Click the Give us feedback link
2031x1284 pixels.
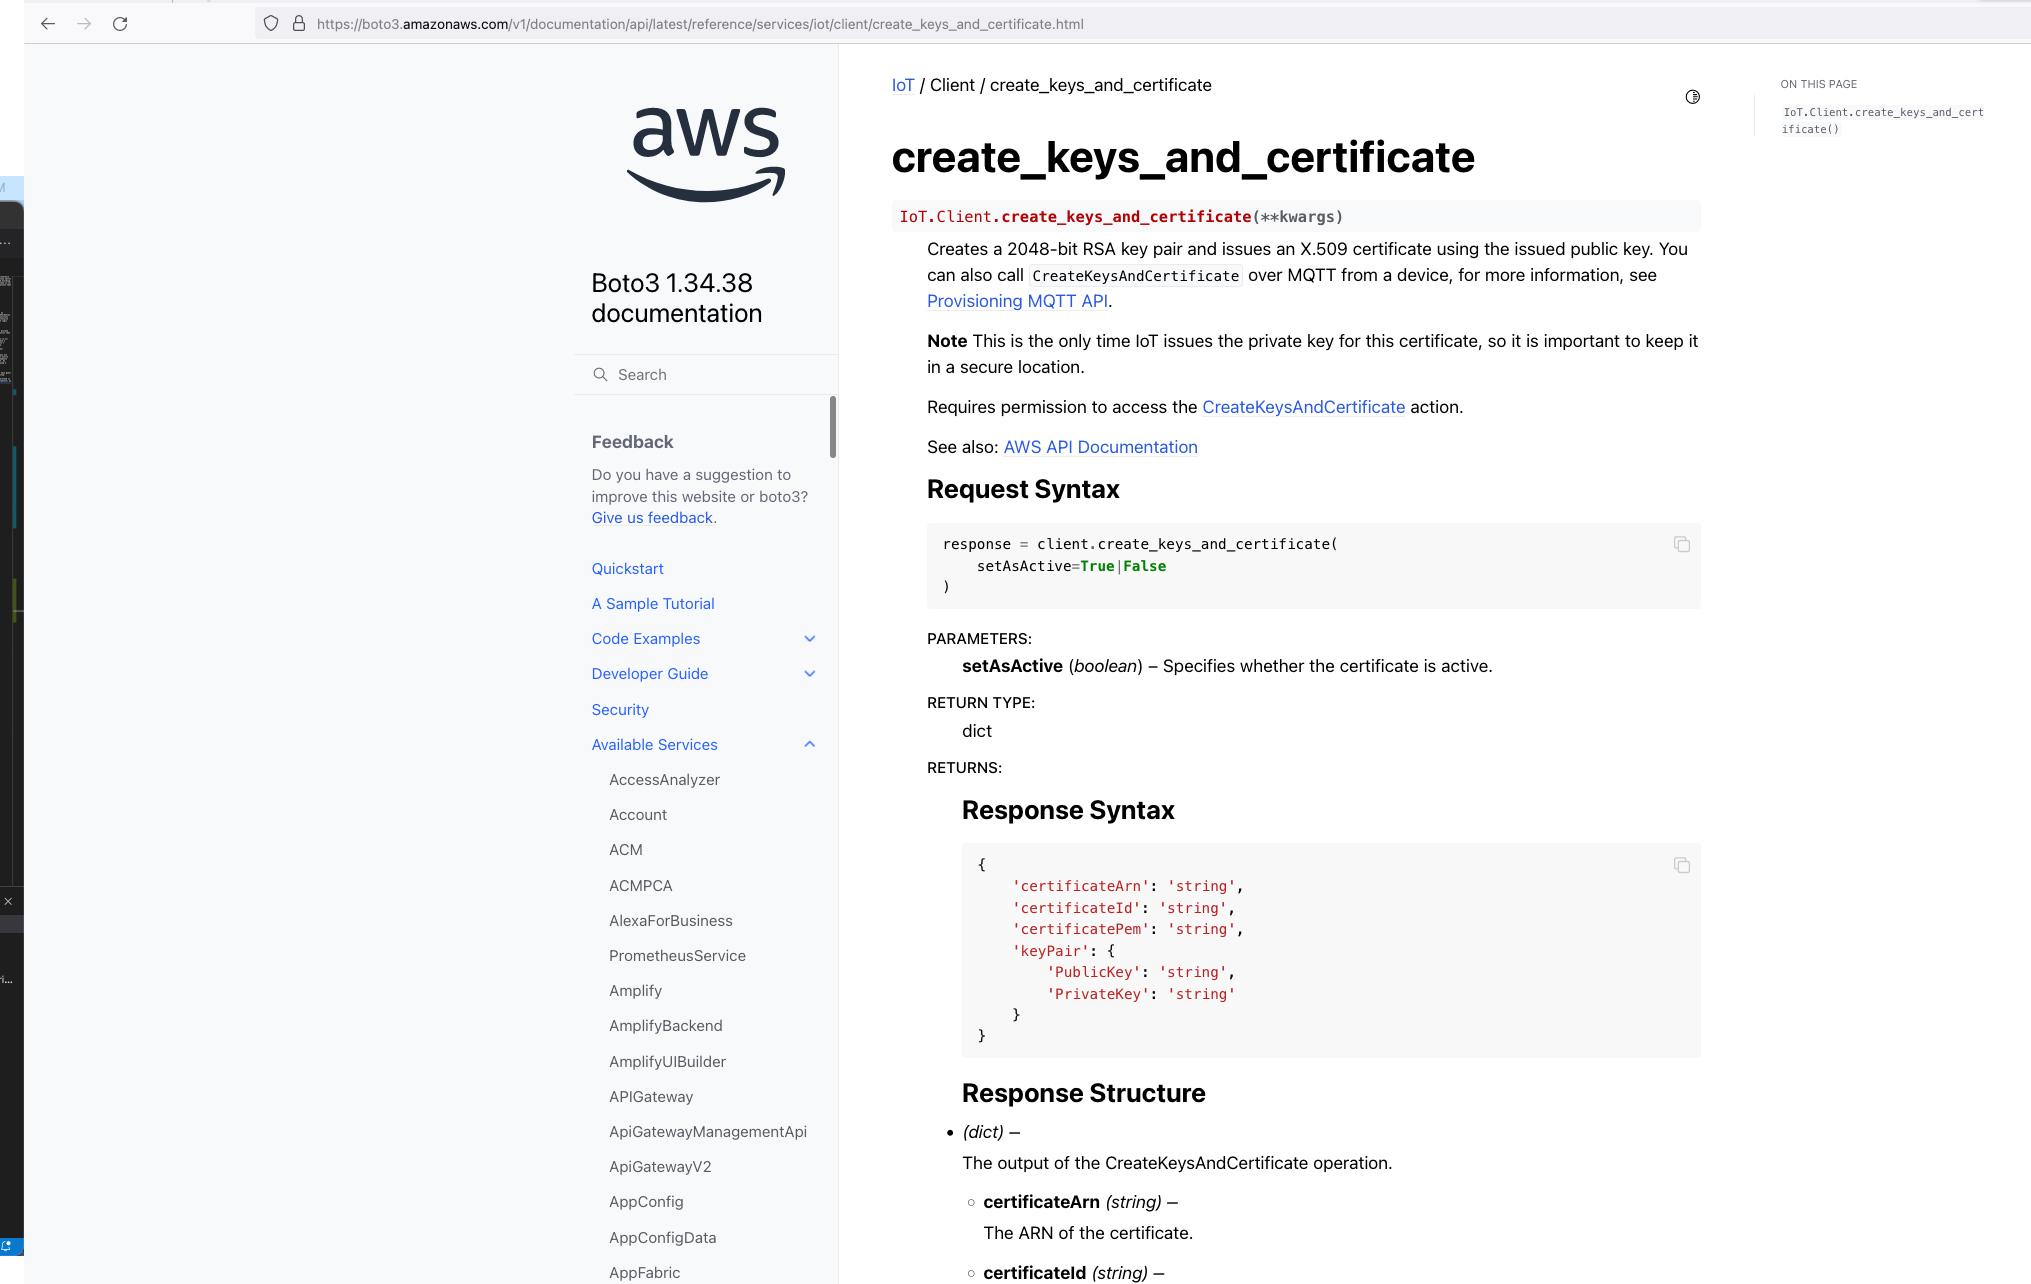[652, 518]
